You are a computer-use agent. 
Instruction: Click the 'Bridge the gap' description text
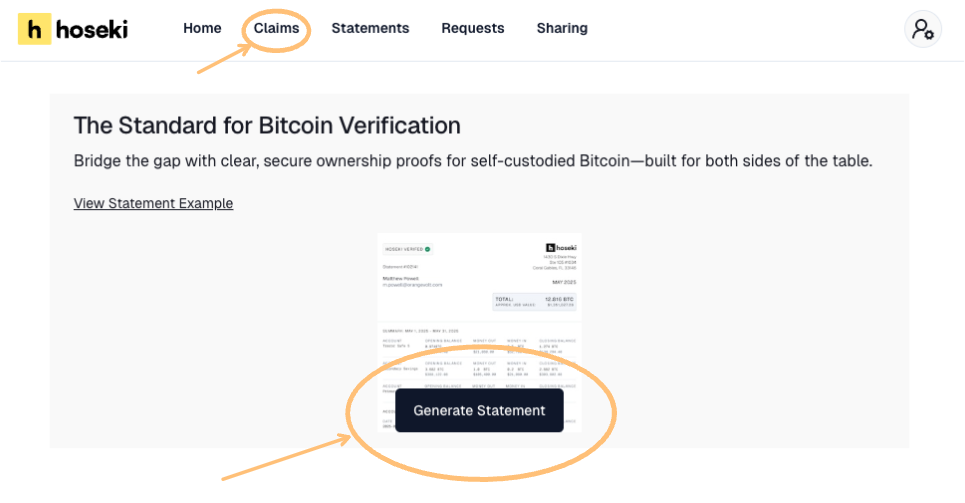coord(473,161)
